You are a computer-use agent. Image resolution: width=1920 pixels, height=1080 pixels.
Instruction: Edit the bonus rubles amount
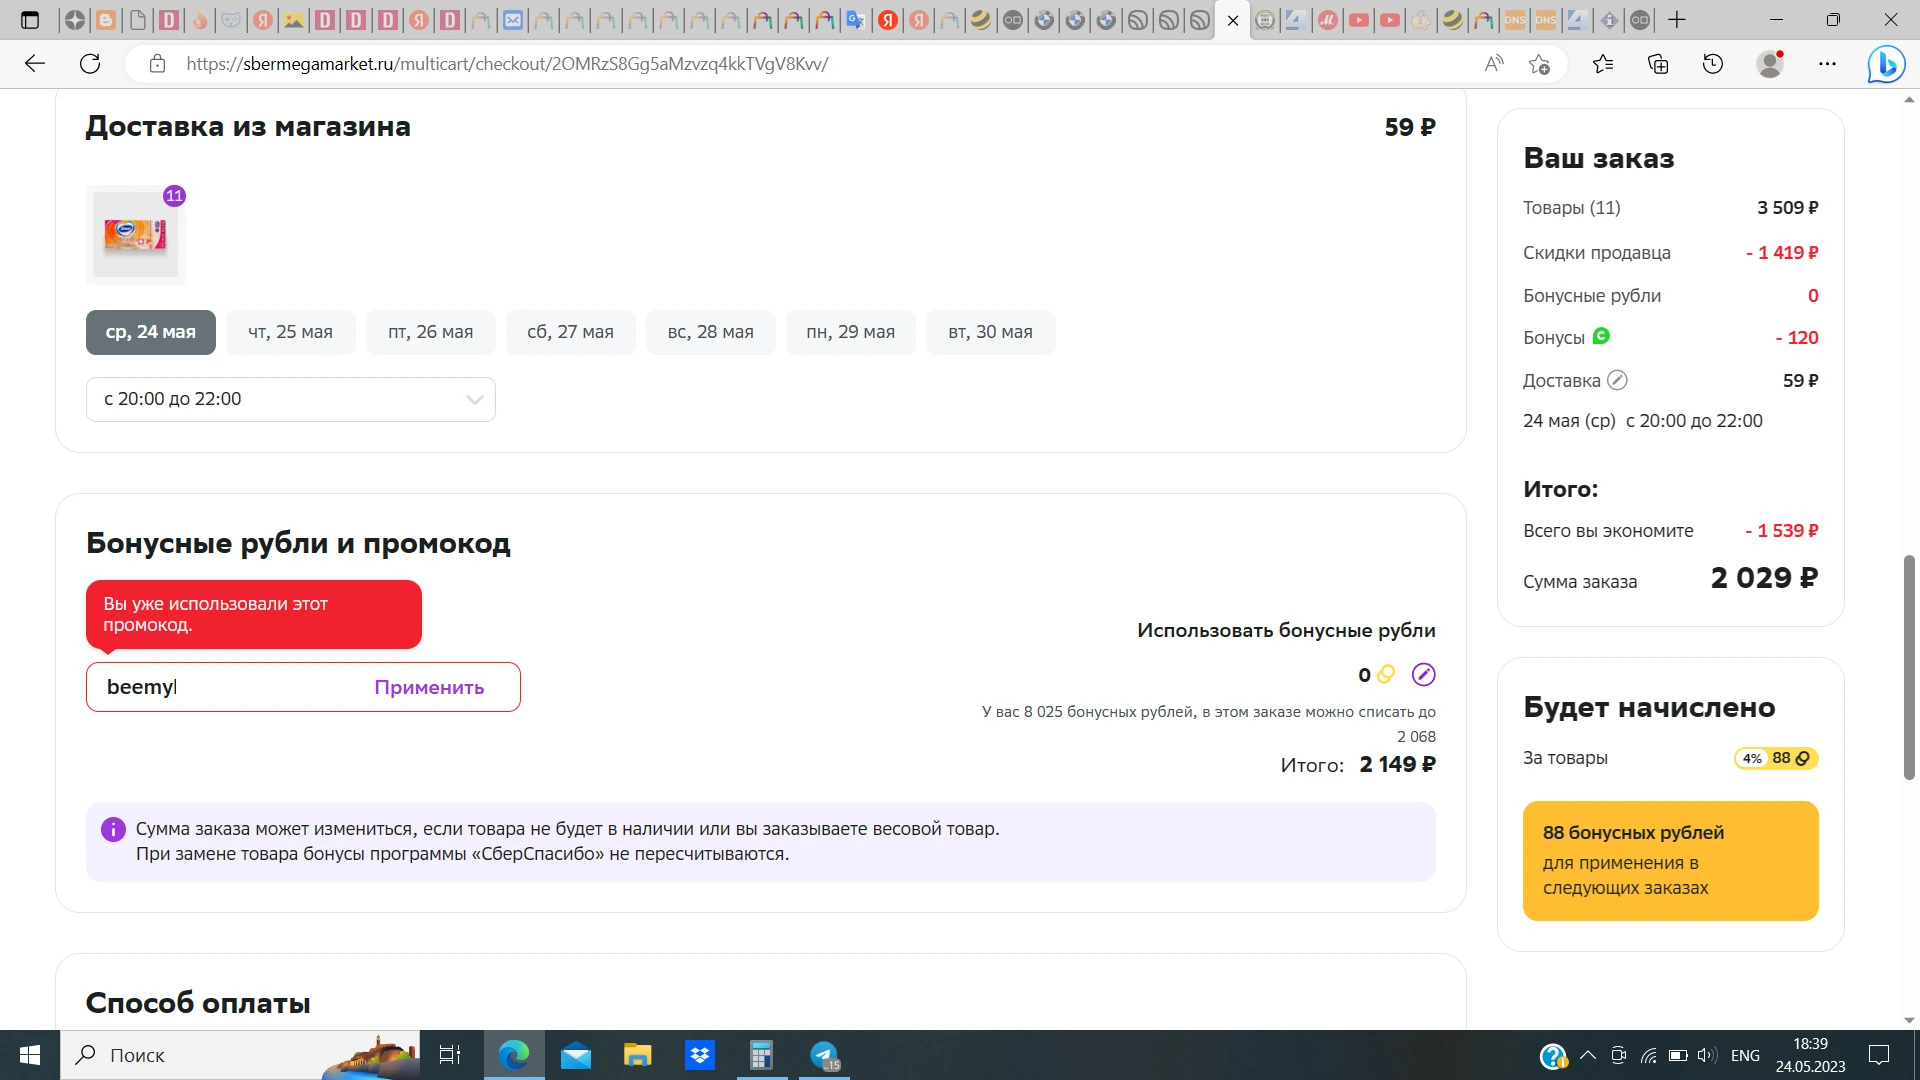click(1423, 675)
